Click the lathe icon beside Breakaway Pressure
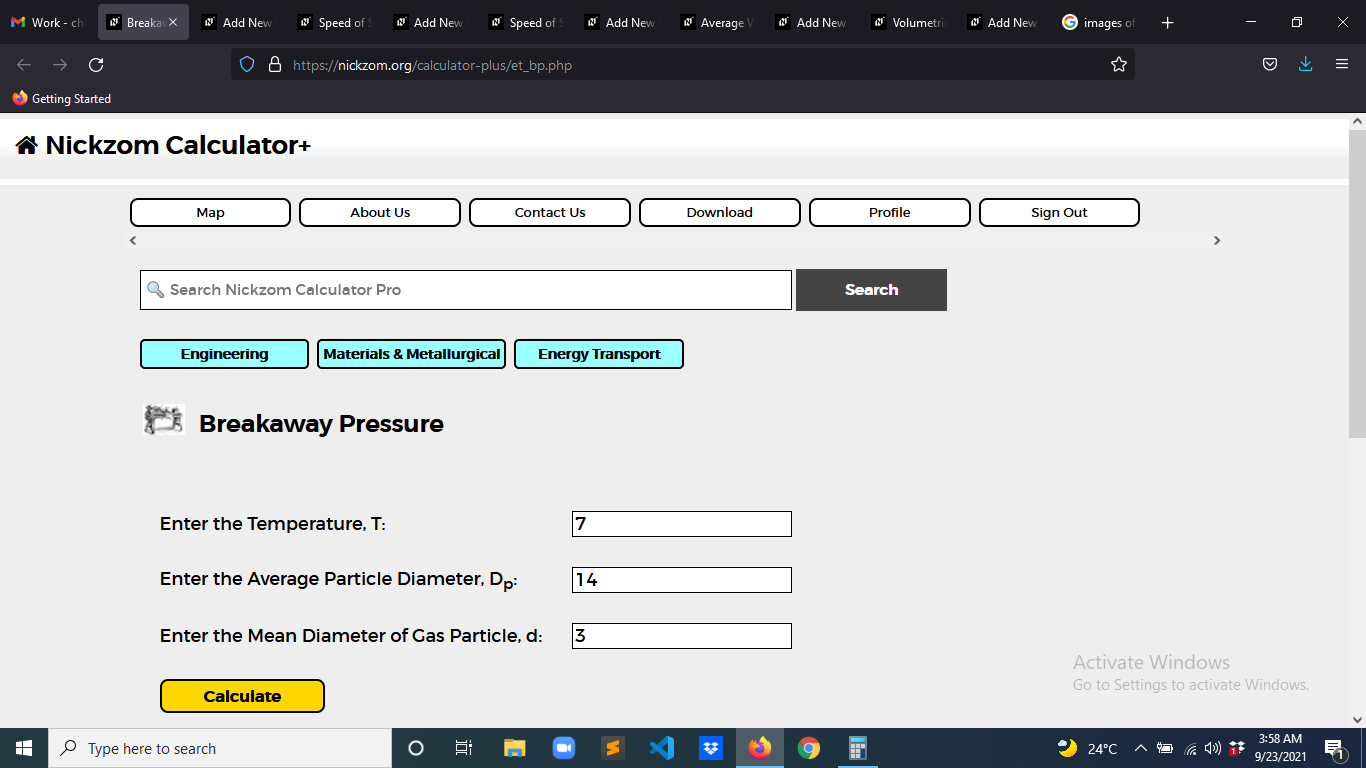Screen dimensions: 1366x768 click(164, 420)
